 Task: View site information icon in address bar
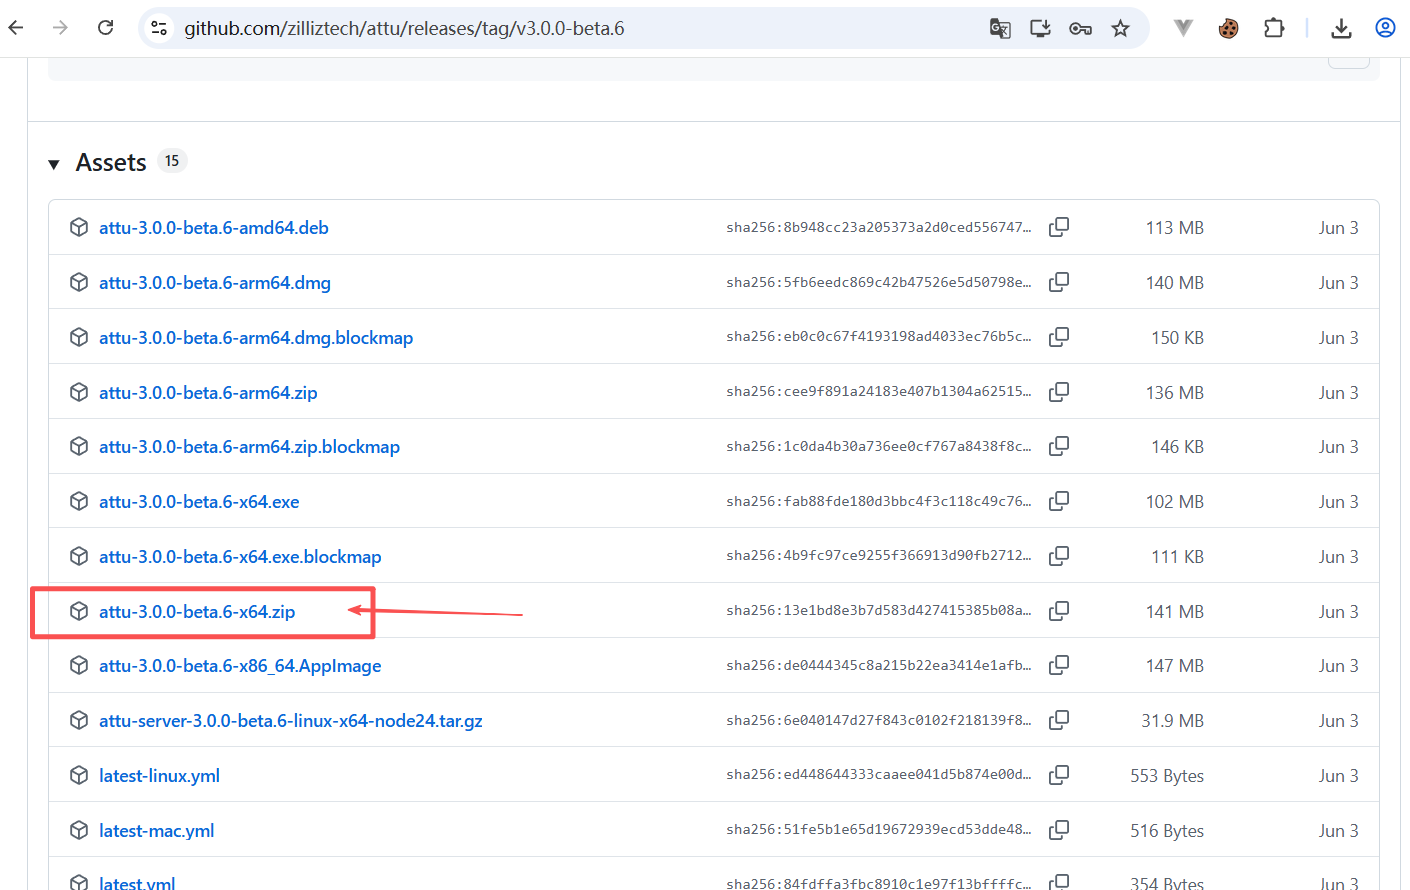[159, 28]
